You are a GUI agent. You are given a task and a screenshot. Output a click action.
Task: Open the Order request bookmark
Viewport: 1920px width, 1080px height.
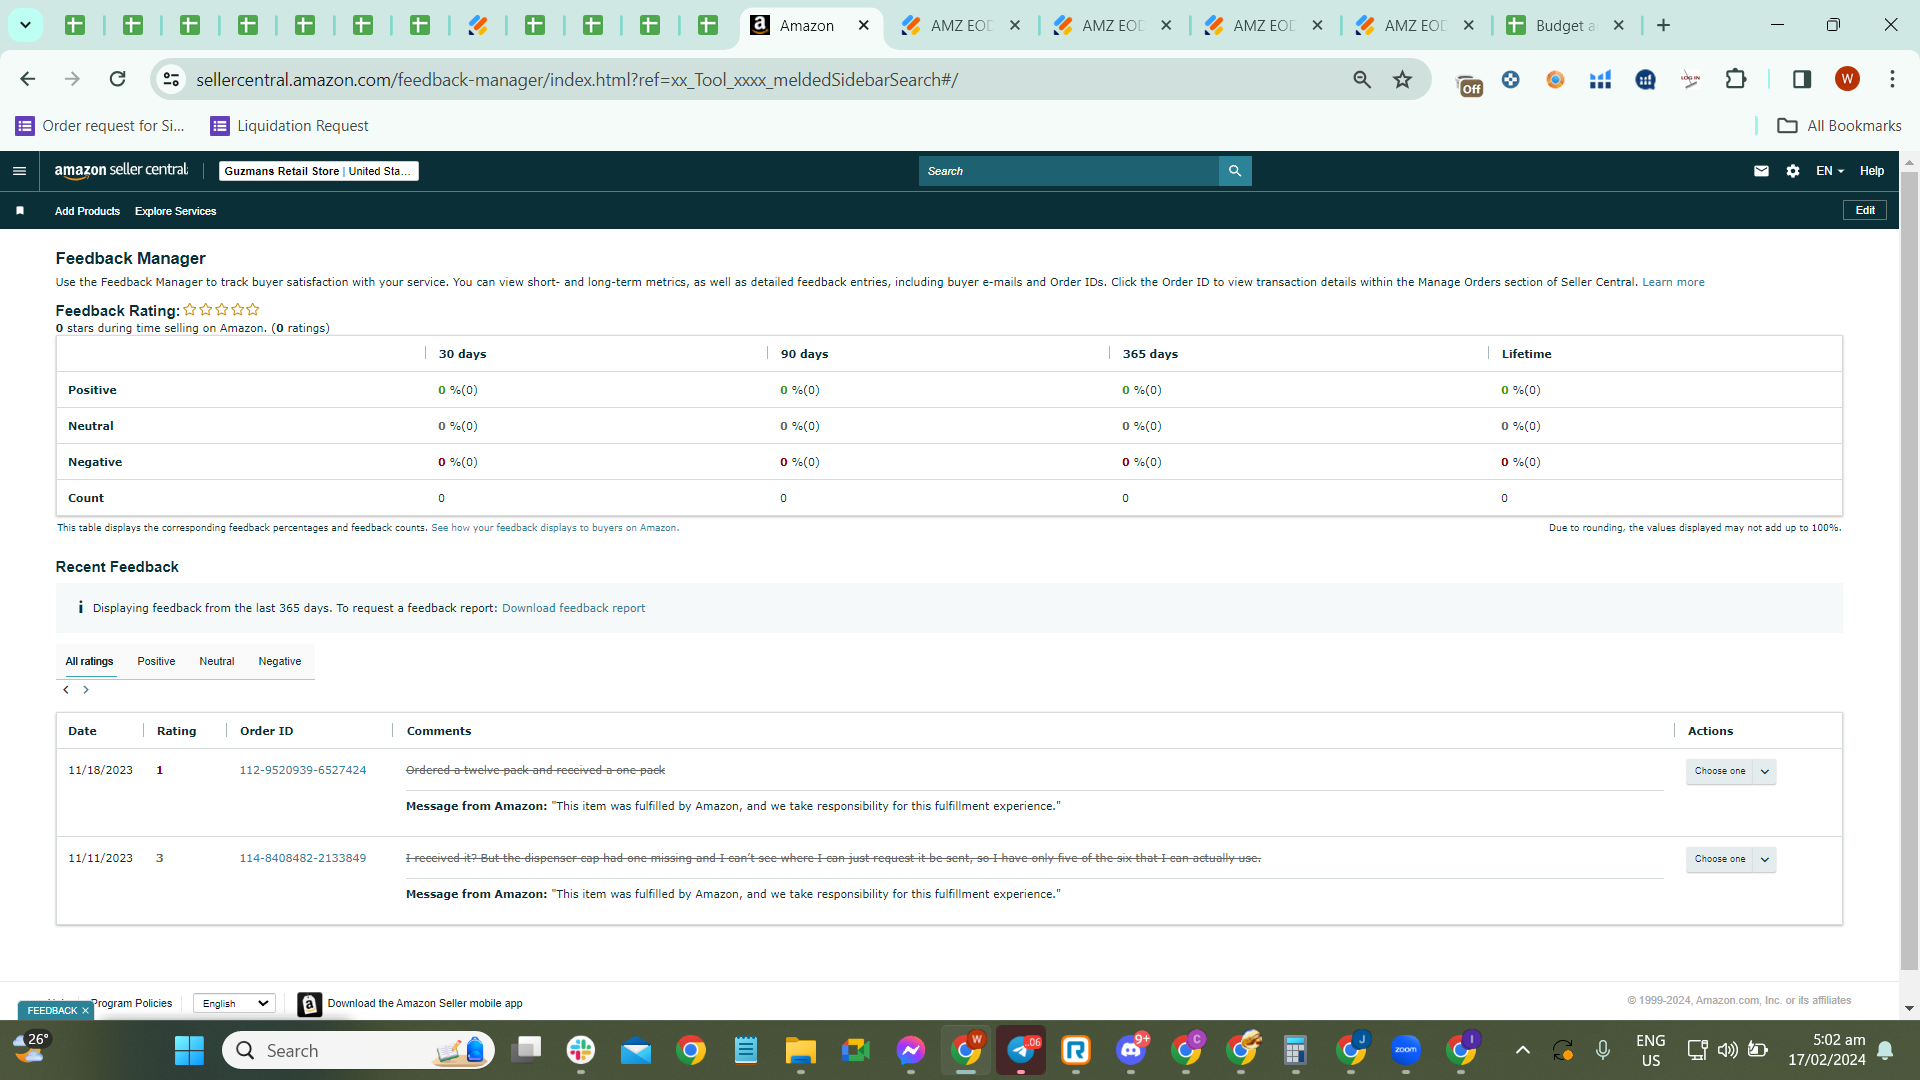click(x=101, y=126)
